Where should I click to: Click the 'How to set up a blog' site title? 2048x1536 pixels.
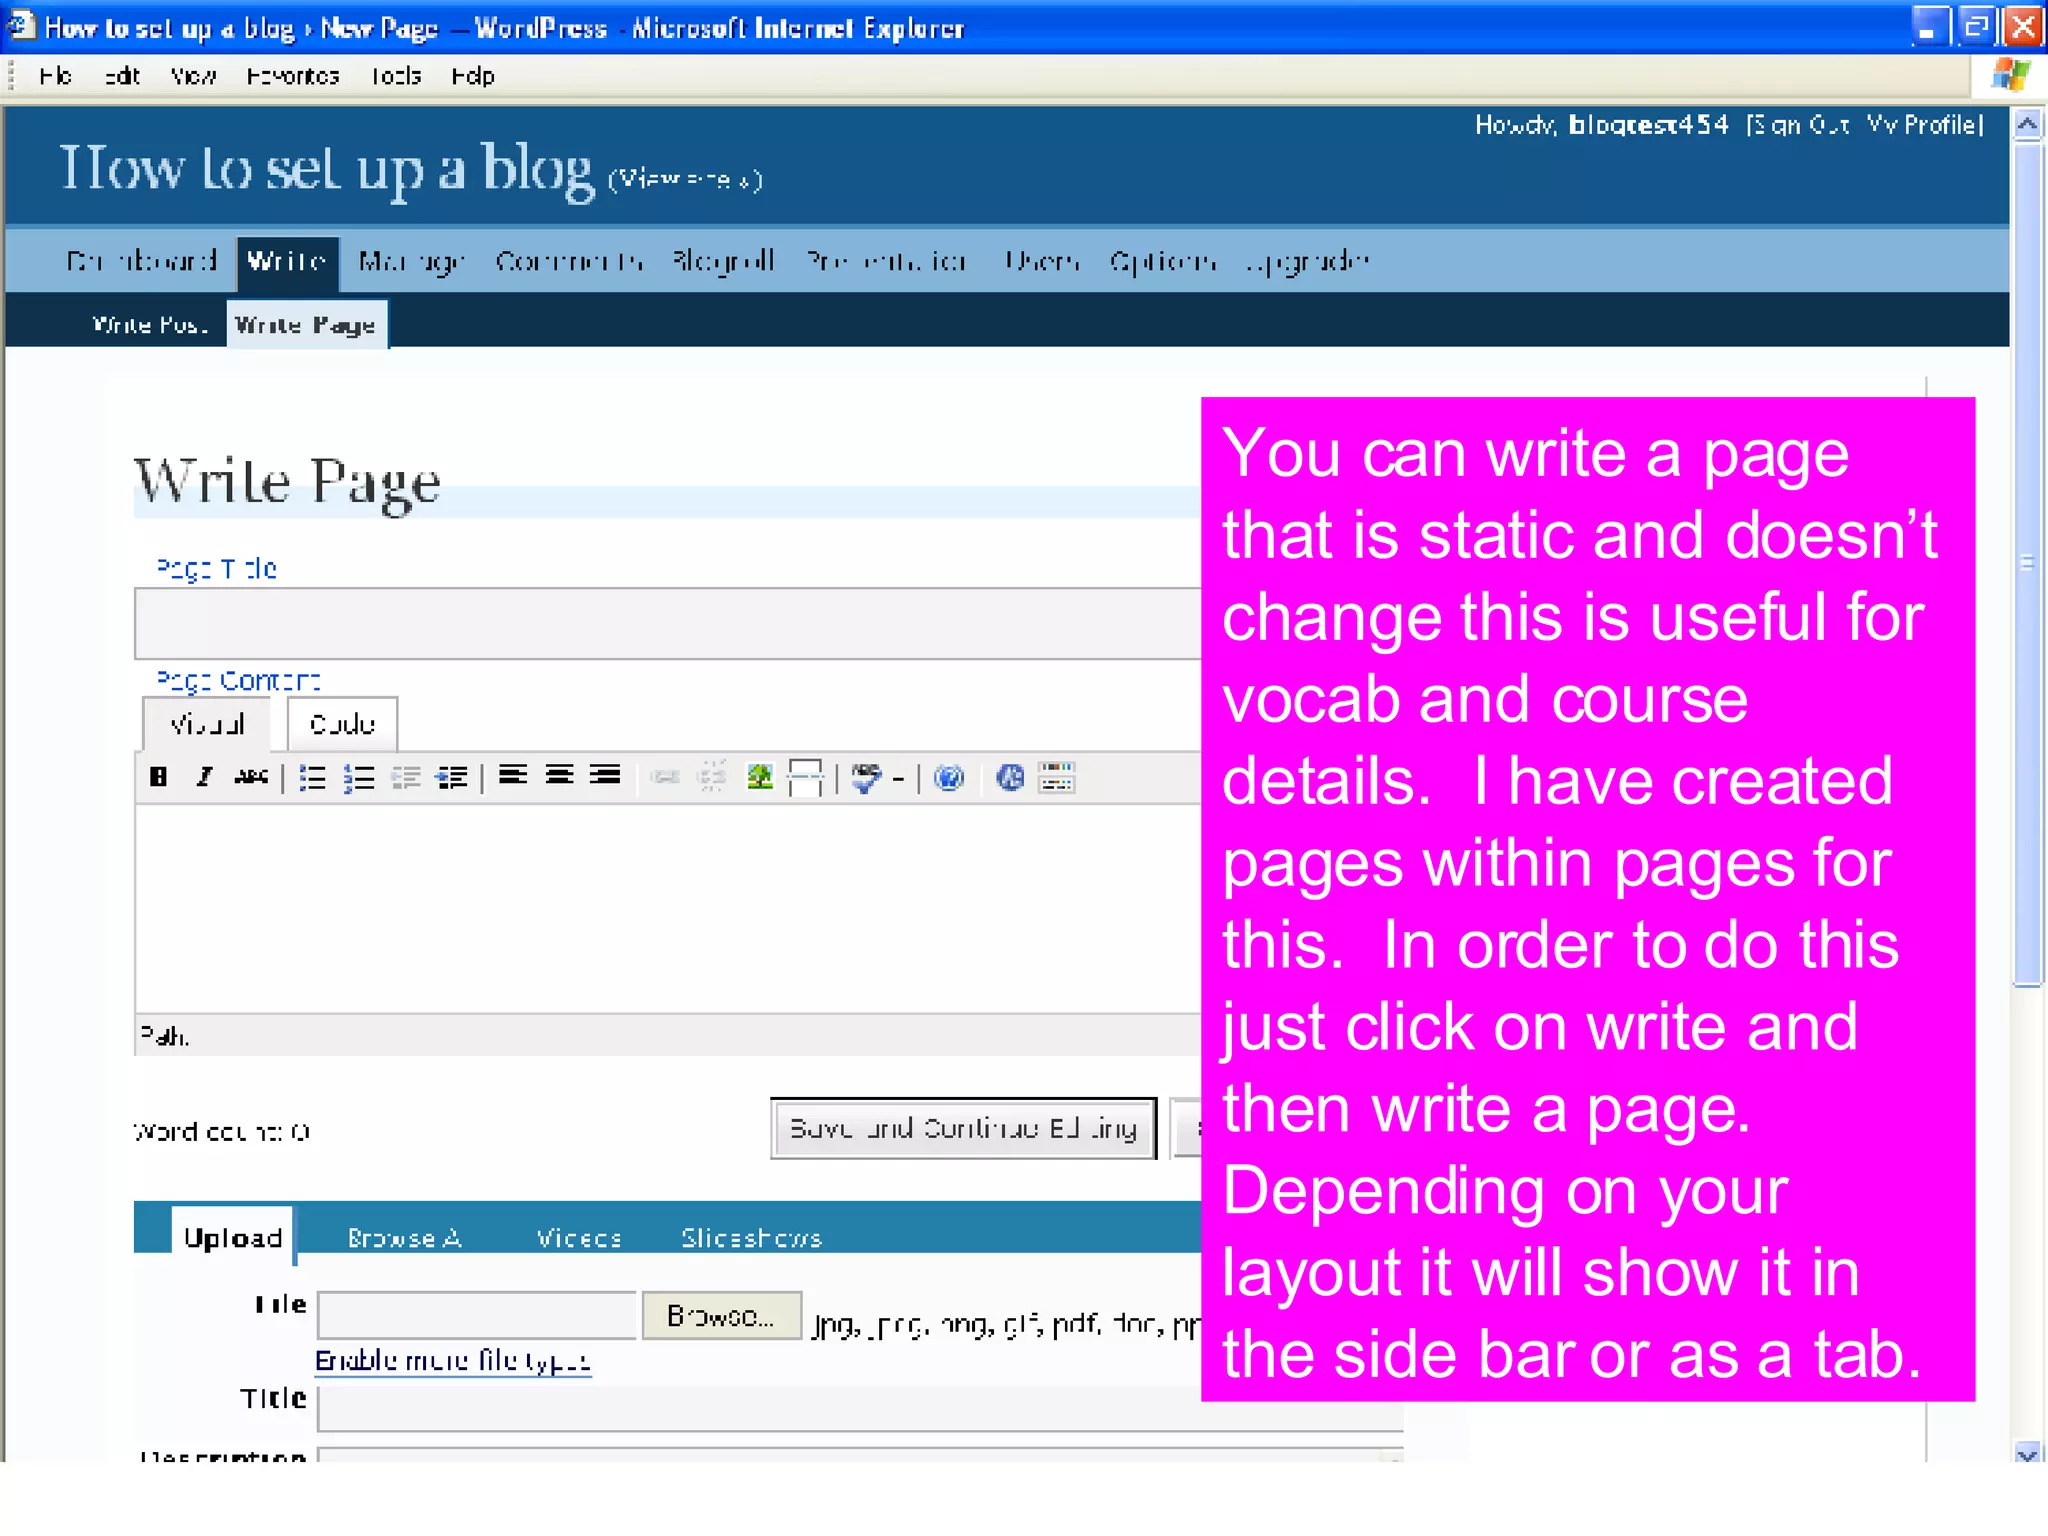[327, 169]
